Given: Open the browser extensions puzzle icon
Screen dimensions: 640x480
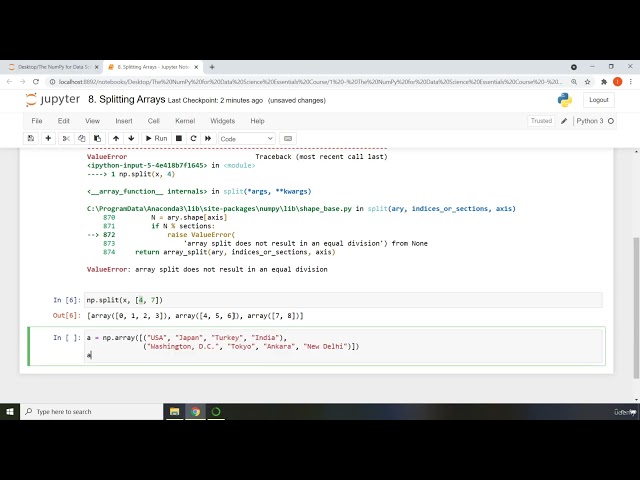Looking at the screenshot, I should pyautogui.click(x=604, y=82).
